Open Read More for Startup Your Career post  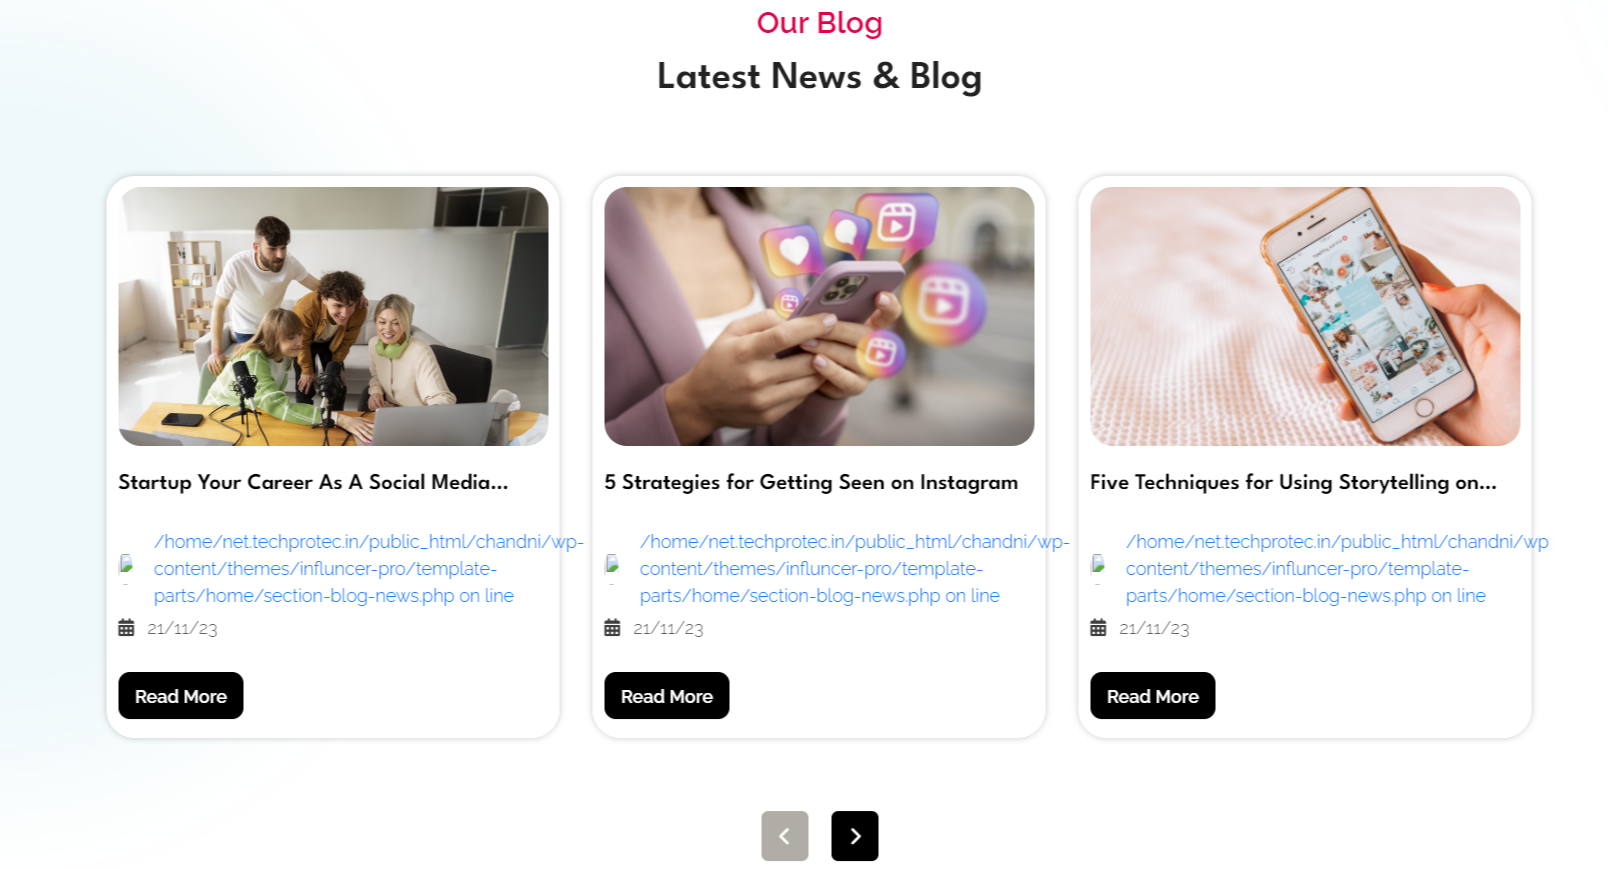pyautogui.click(x=181, y=696)
